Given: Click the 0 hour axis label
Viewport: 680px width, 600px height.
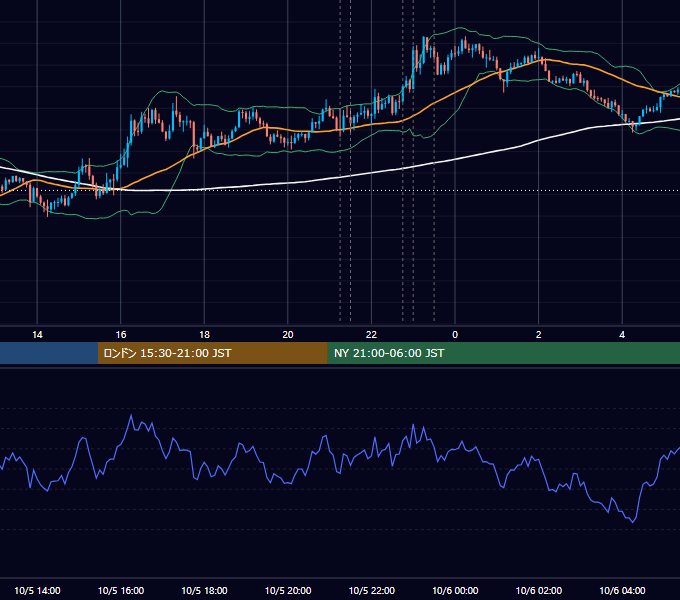Looking at the screenshot, I should [x=455, y=335].
